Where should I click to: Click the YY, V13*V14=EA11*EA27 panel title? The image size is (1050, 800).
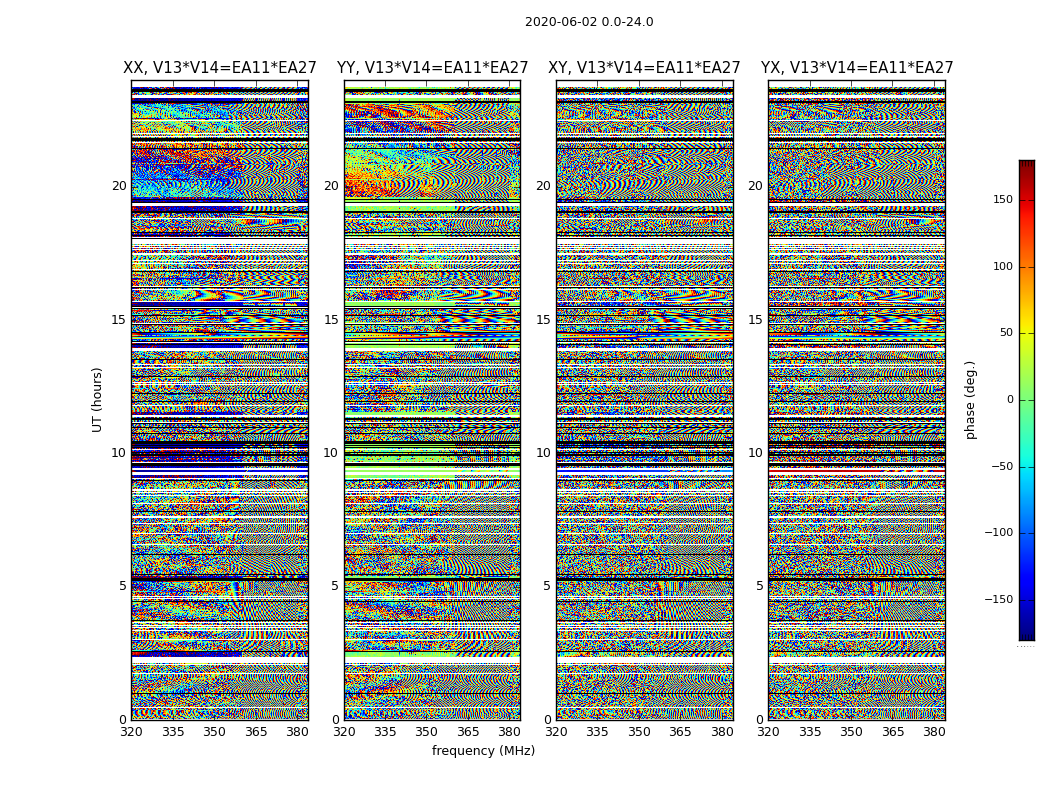(x=433, y=68)
